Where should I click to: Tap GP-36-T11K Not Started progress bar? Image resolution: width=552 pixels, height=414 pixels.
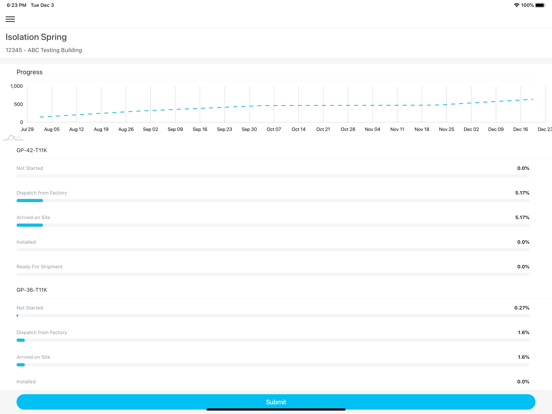pos(273,315)
